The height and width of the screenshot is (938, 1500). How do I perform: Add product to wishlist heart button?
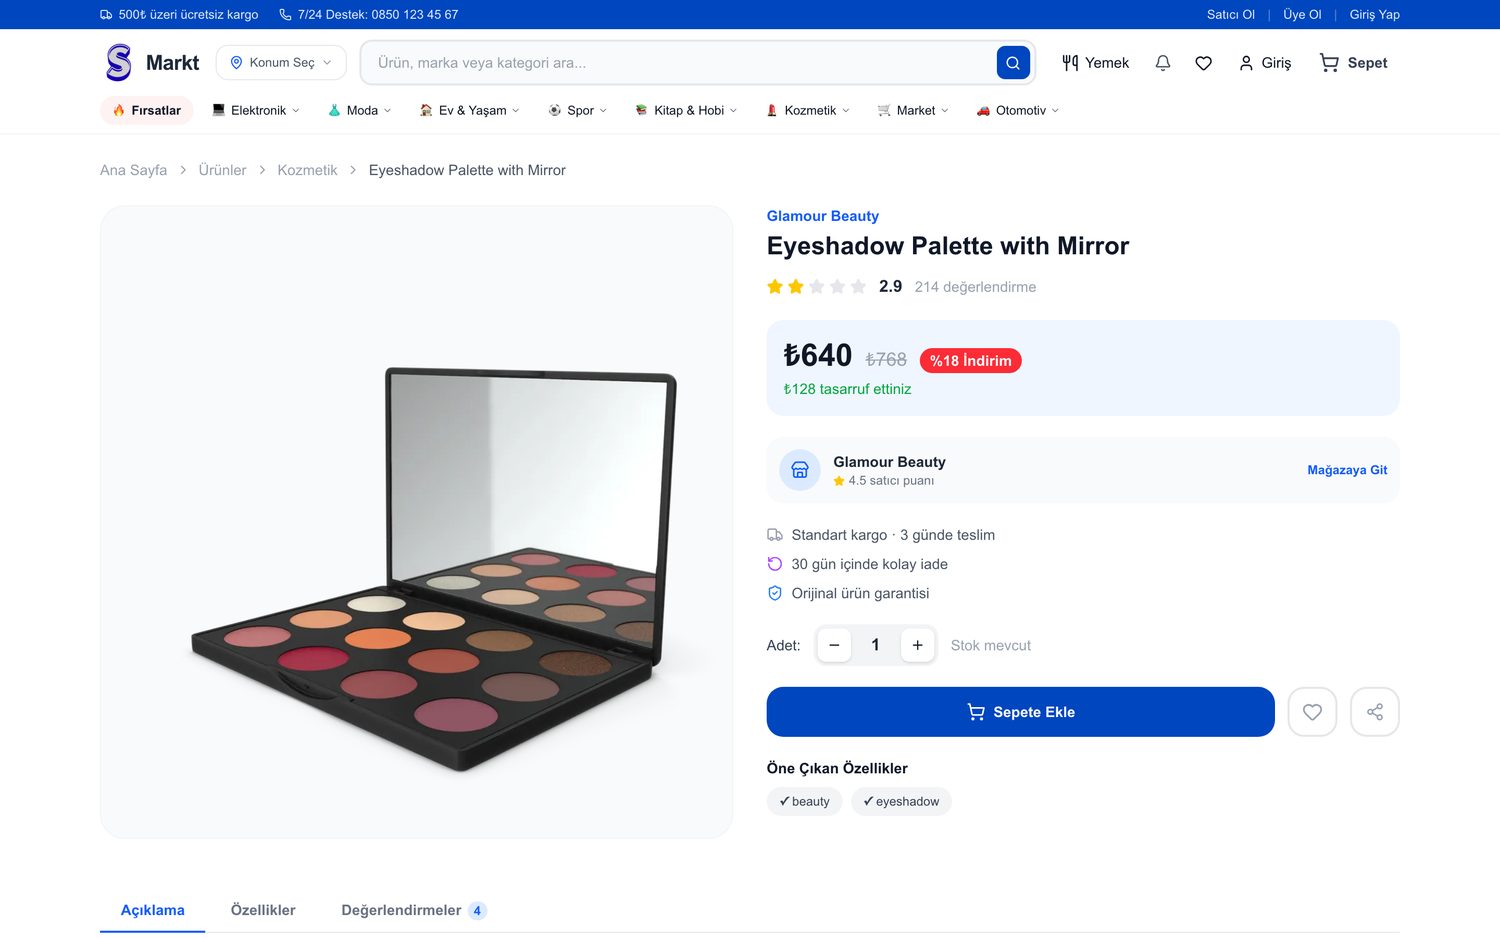(x=1312, y=712)
